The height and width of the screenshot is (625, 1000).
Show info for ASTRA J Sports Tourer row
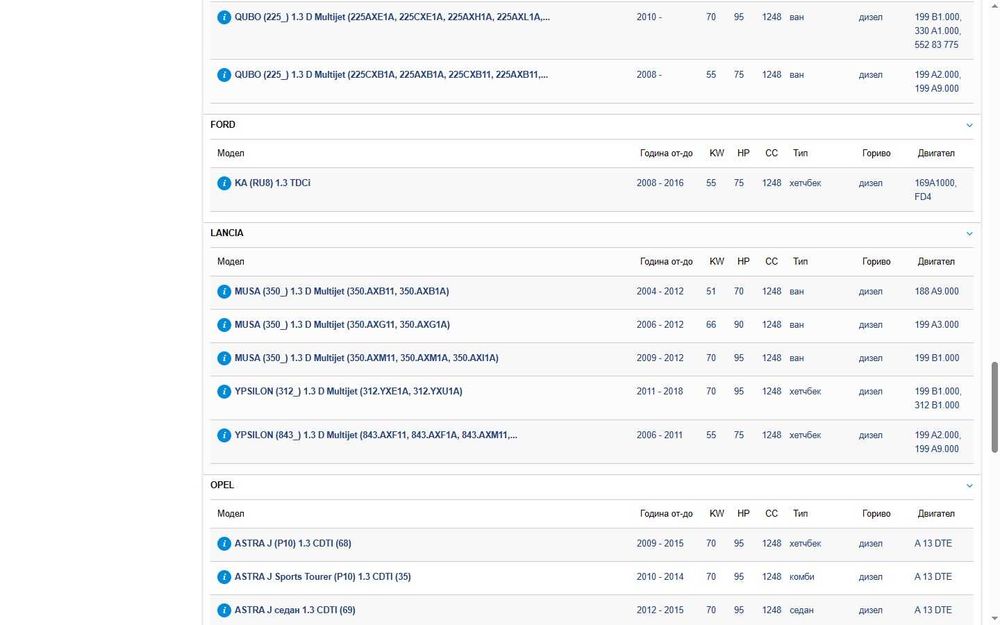pos(224,577)
